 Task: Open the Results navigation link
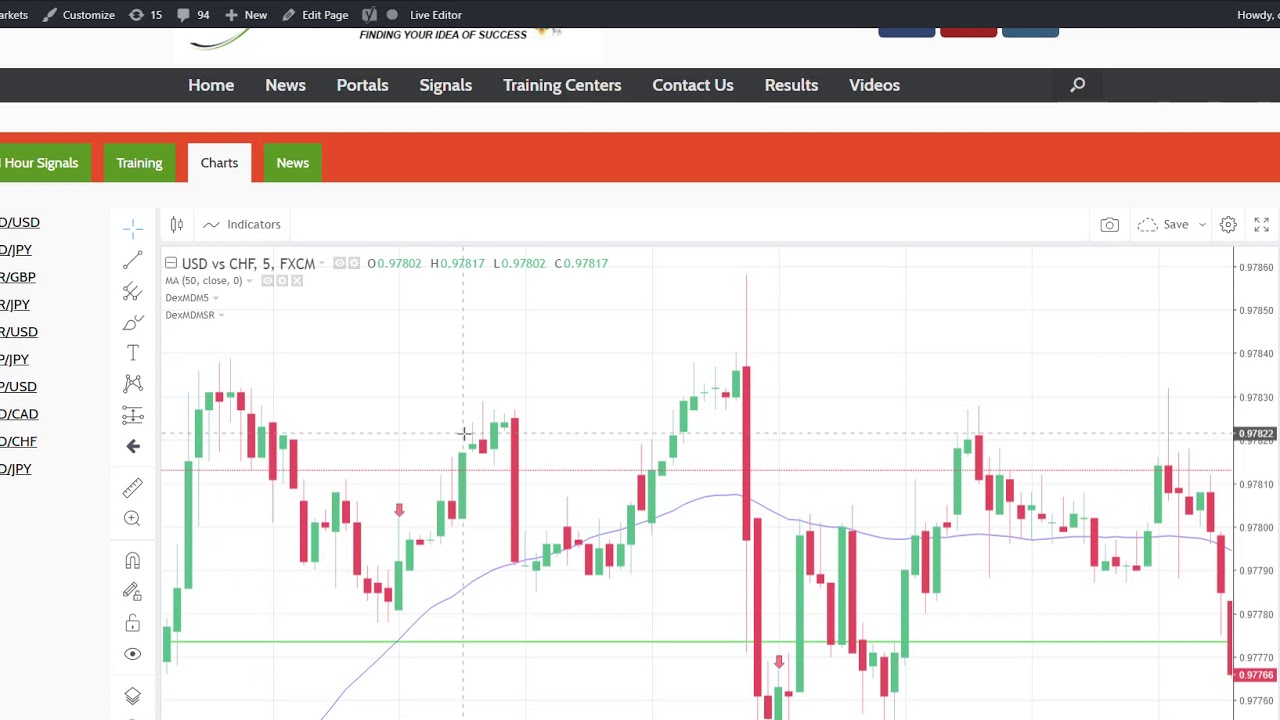791,85
